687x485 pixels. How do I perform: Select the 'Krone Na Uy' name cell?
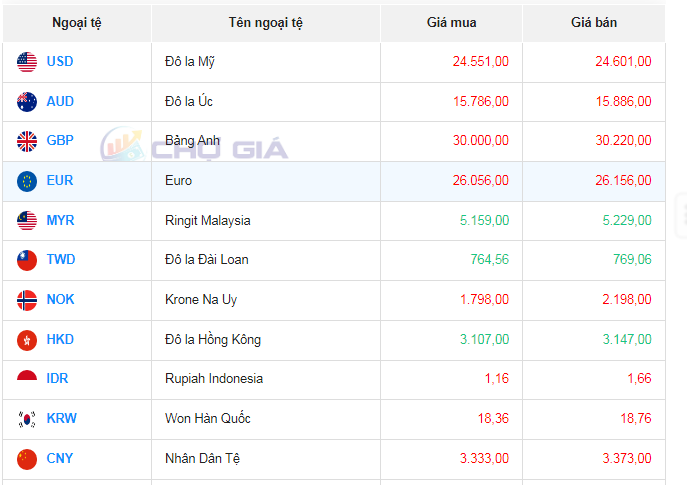click(x=266, y=301)
